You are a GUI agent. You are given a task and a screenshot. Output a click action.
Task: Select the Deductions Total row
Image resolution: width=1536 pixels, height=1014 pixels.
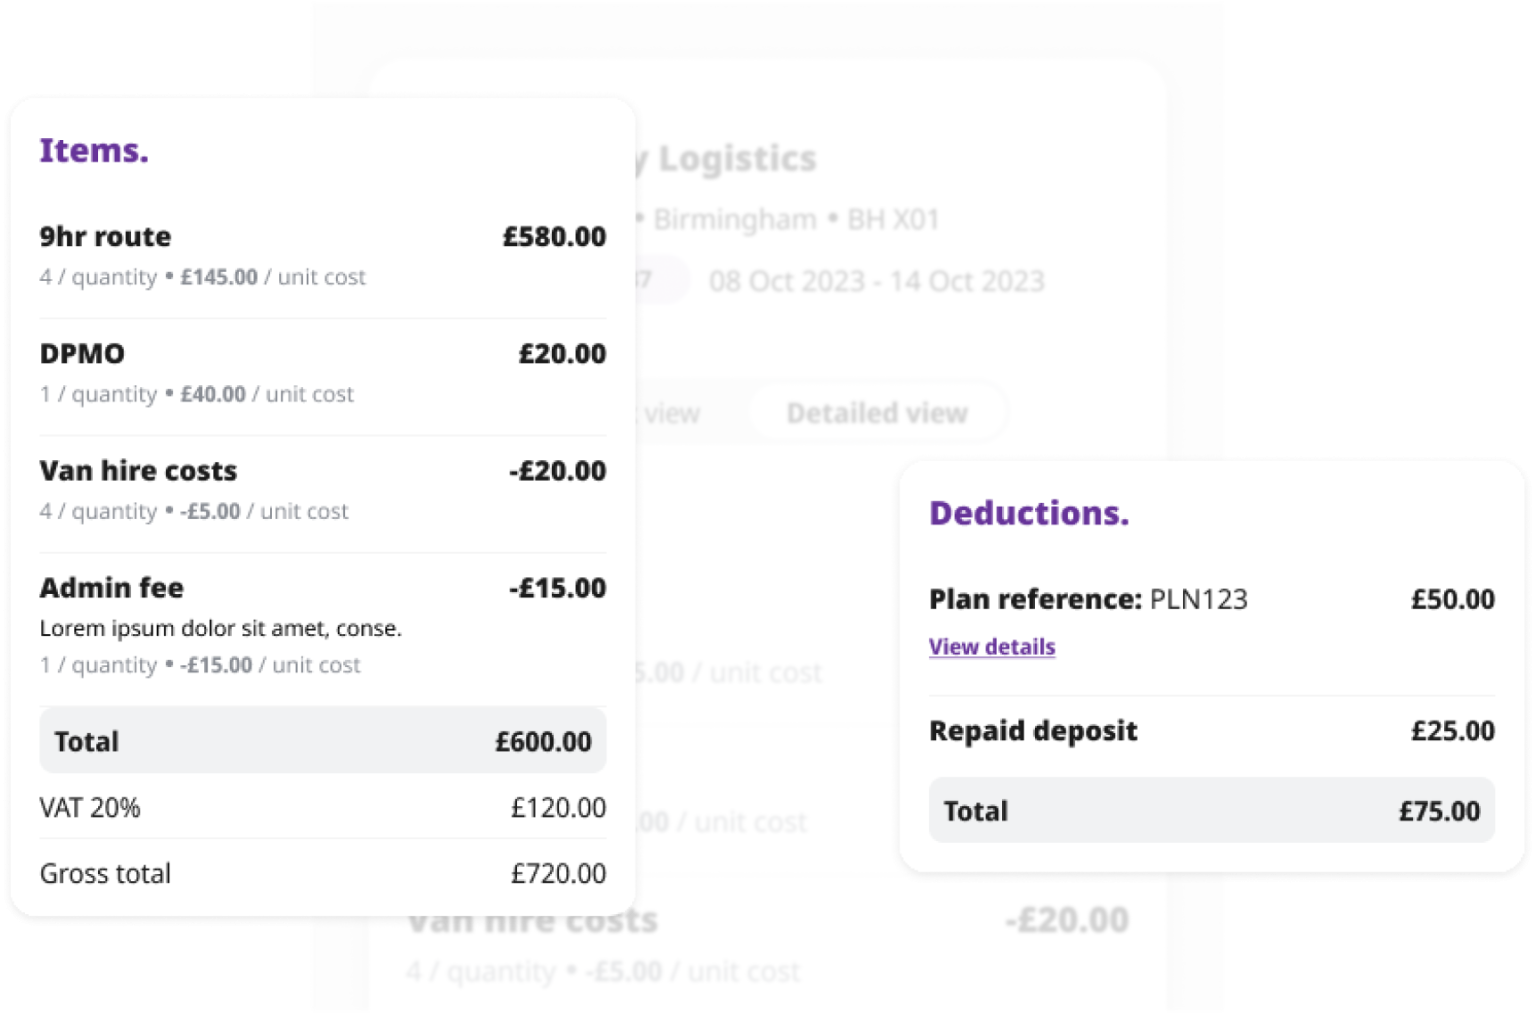click(1211, 811)
